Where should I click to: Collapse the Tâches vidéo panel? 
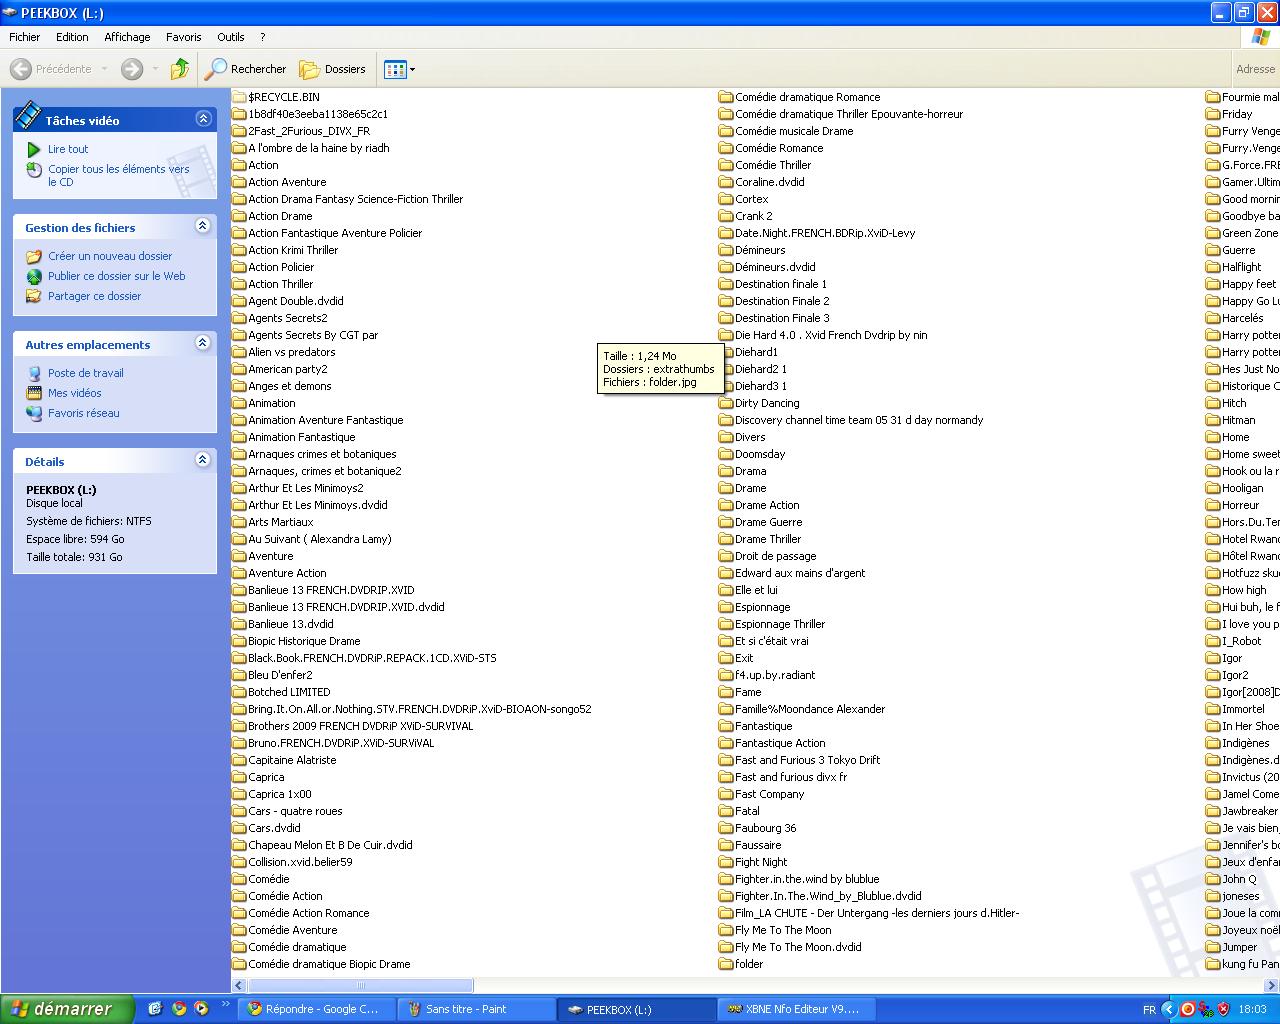[203, 119]
